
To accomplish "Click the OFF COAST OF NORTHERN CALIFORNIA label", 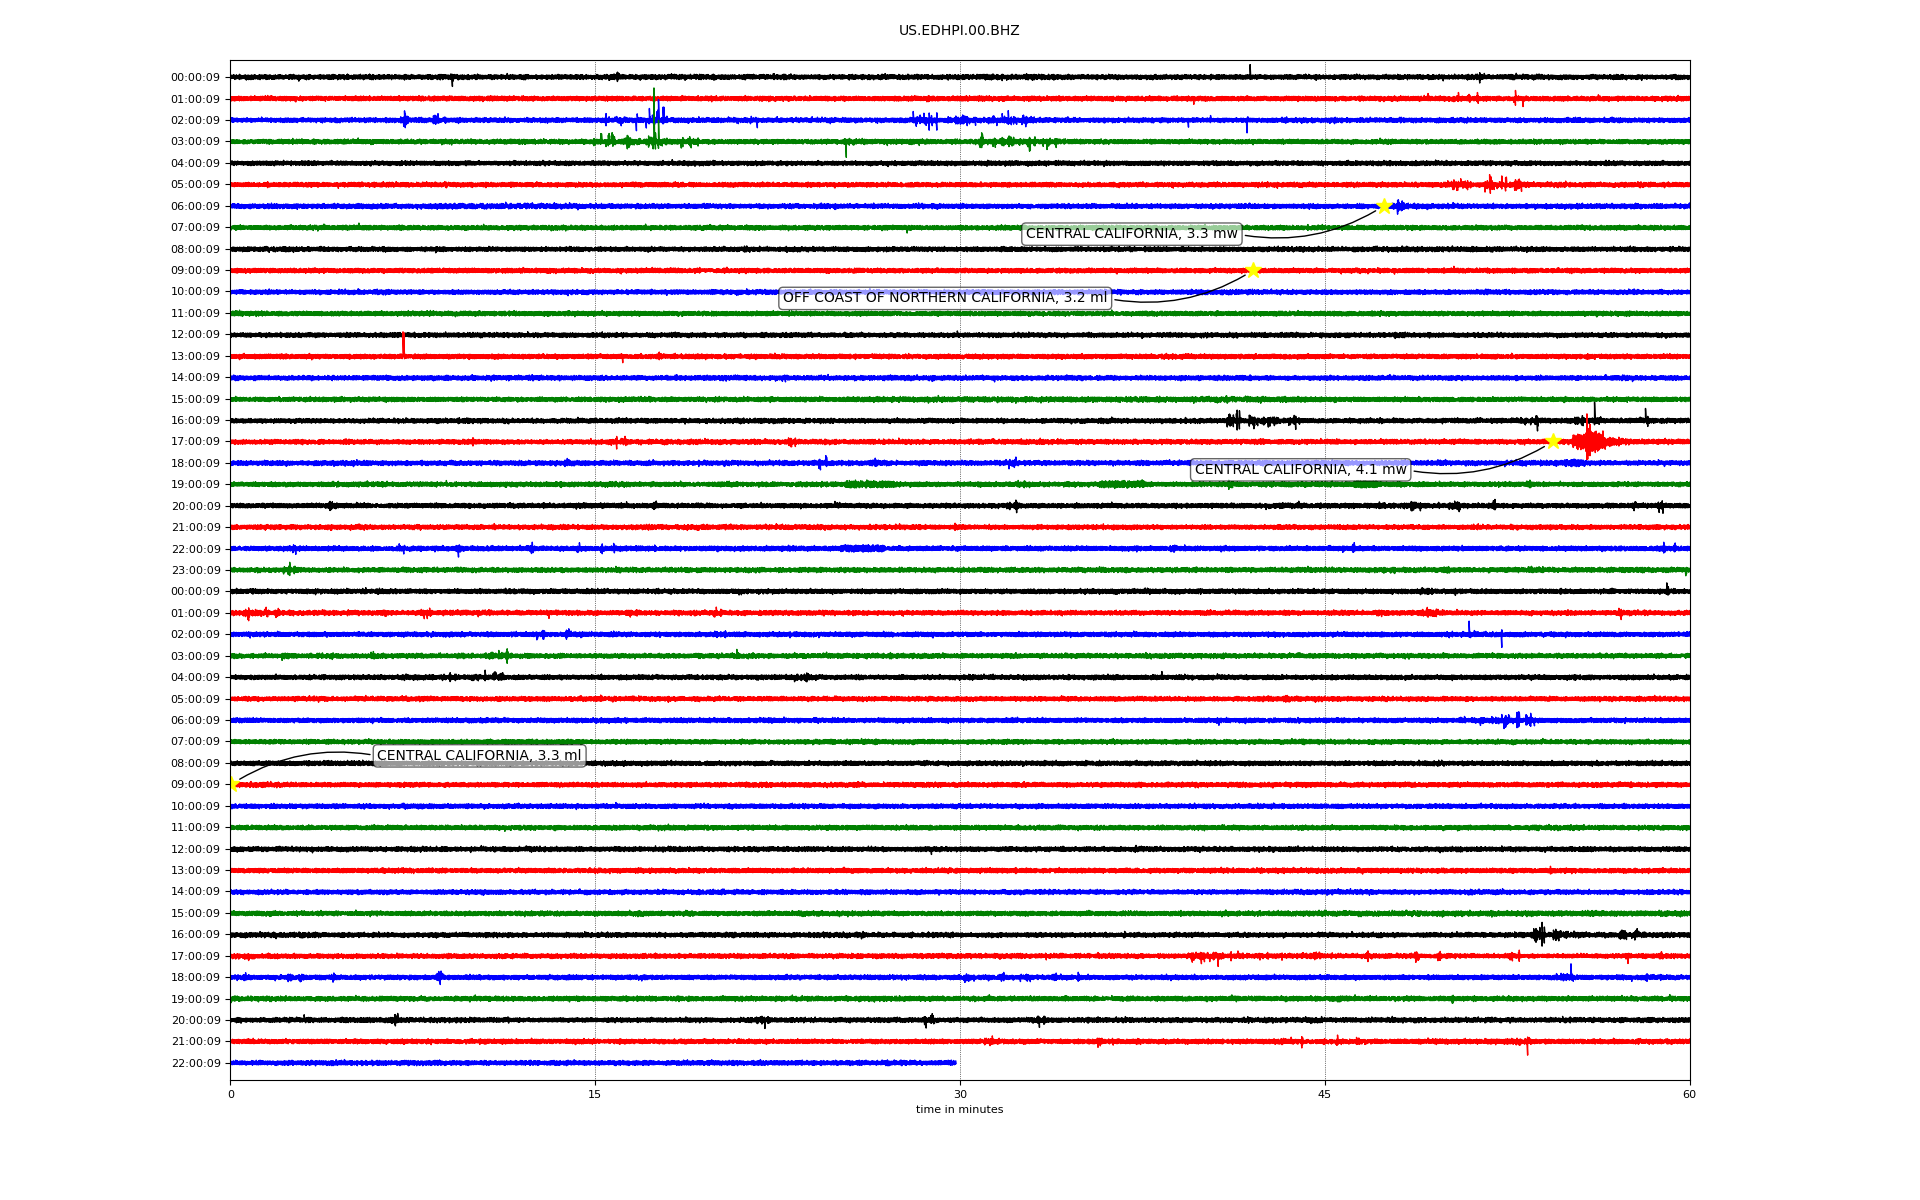I will coord(945,298).
